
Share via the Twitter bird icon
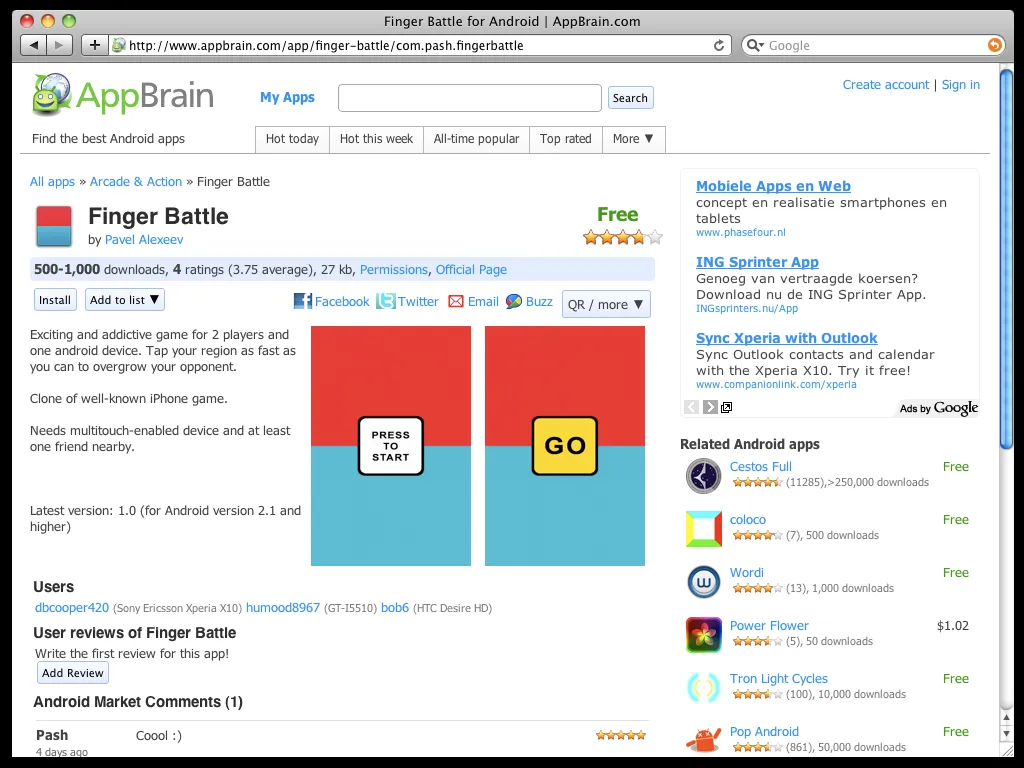(x=385, y=301)
